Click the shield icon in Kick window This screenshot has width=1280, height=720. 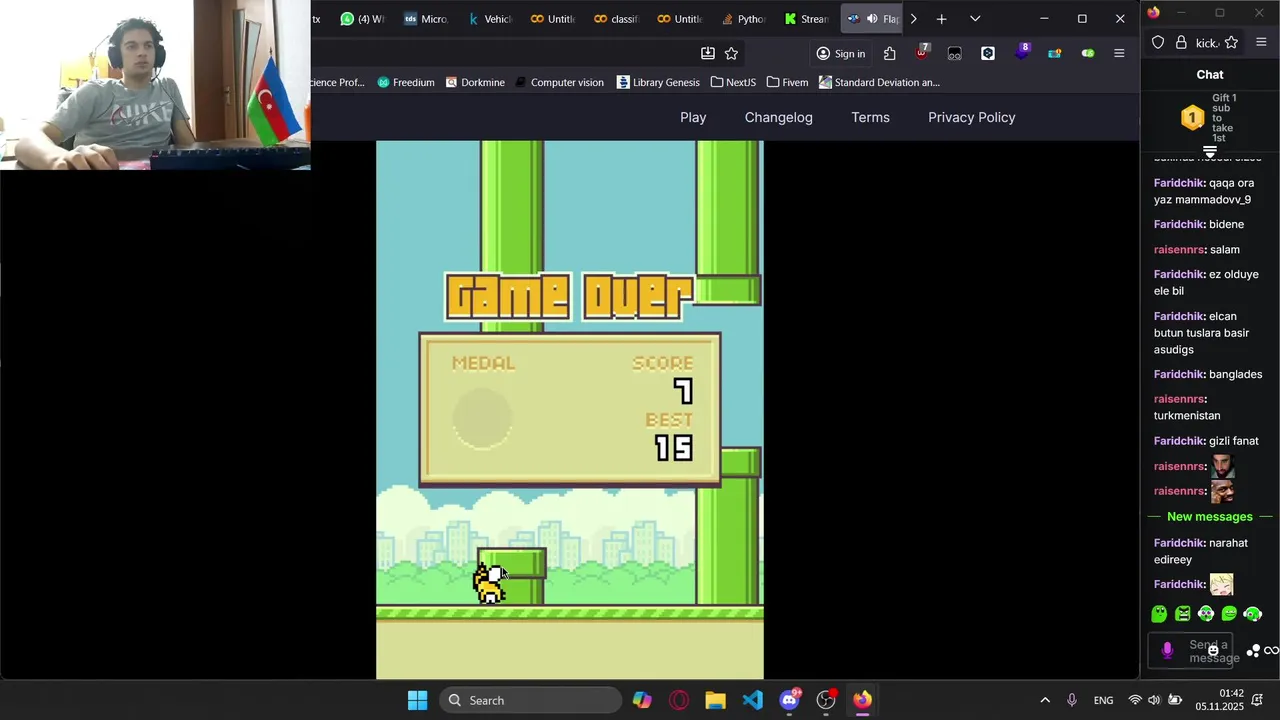[x=1158, y=42]
